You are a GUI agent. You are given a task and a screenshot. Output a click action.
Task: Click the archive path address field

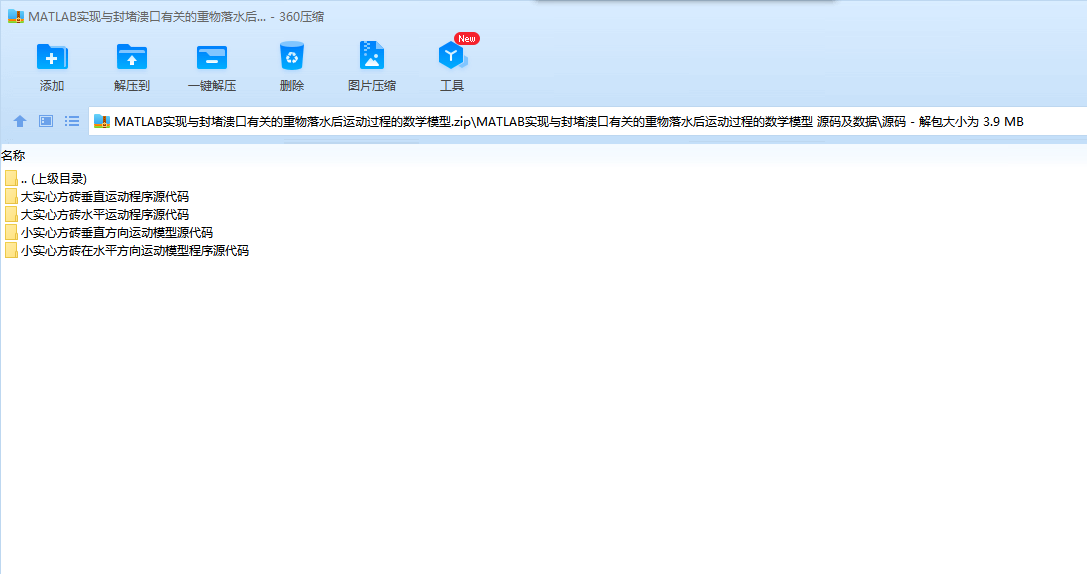point(588,121)
